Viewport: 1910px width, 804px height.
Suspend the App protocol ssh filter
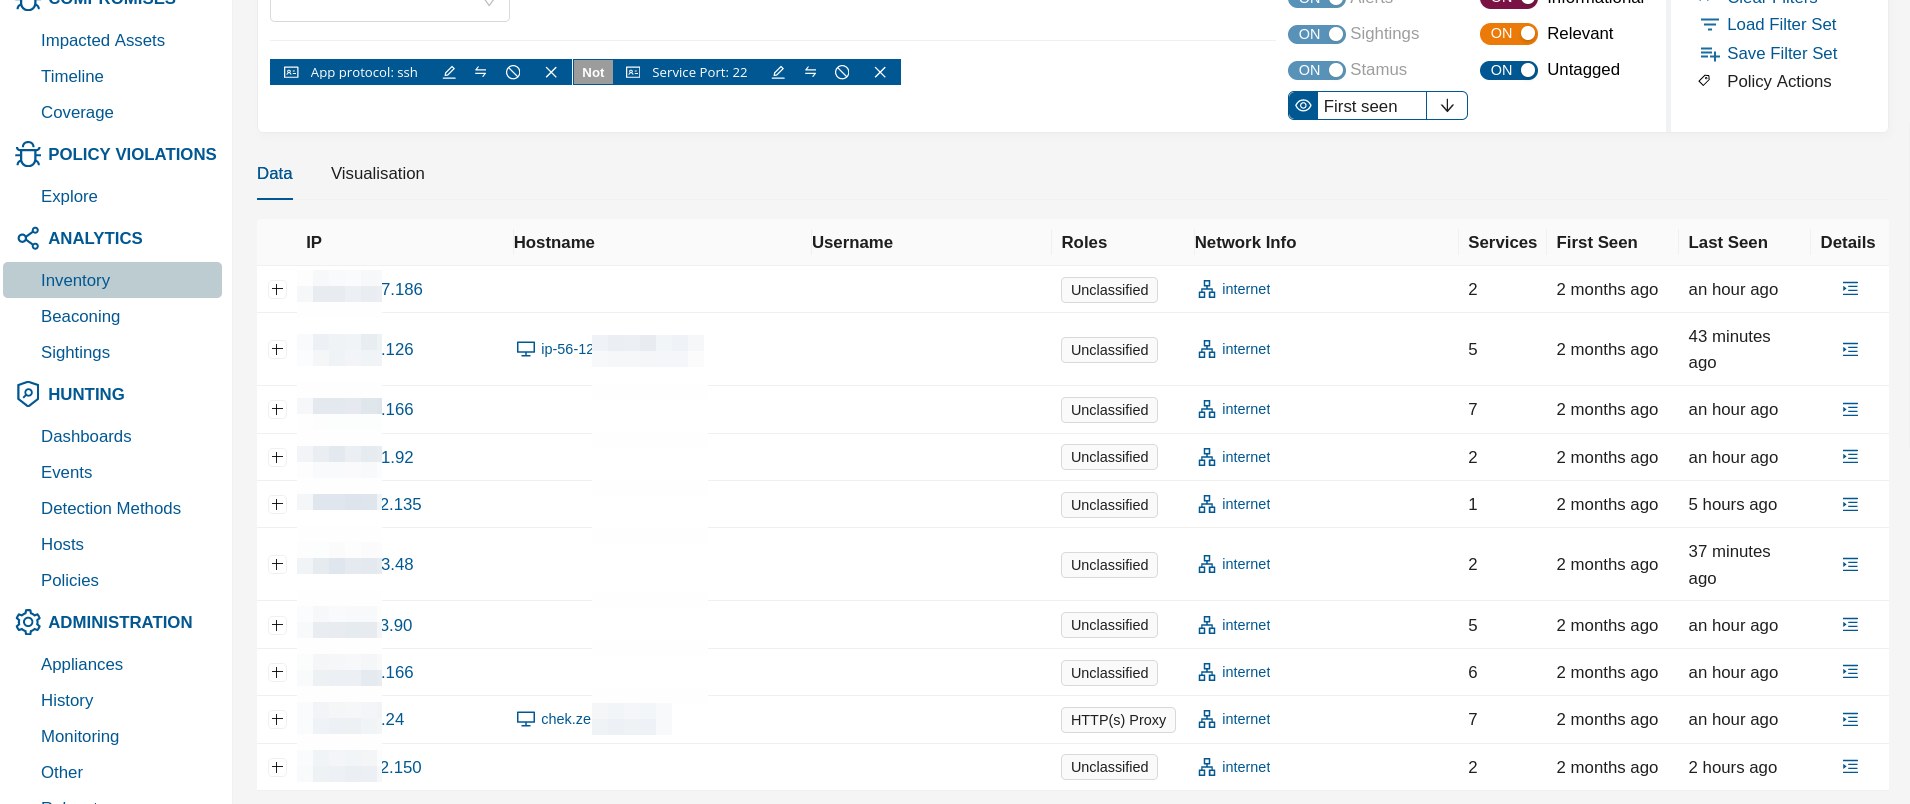pyautogui.click(x=513, y=72)
